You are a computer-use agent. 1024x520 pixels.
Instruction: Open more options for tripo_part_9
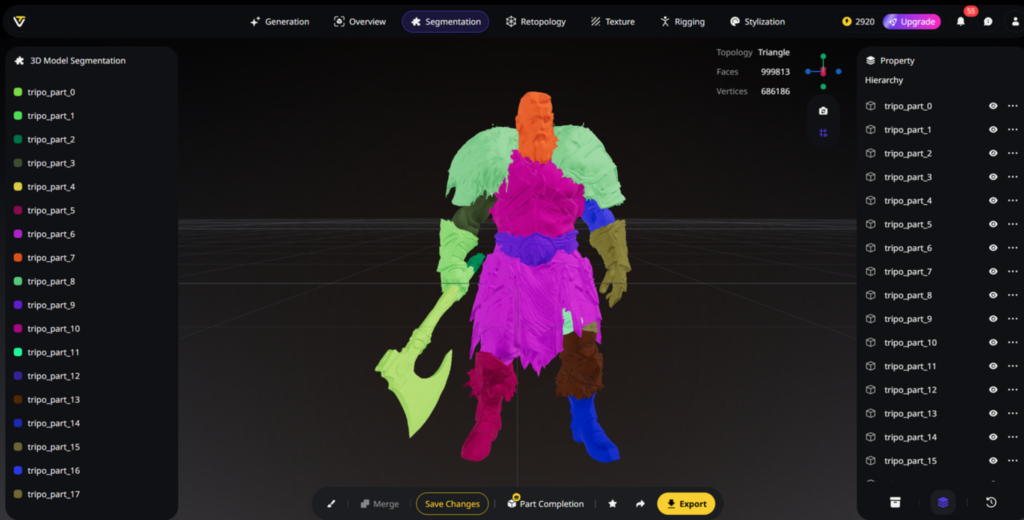pyautogui.click(x=1013, y=319)
